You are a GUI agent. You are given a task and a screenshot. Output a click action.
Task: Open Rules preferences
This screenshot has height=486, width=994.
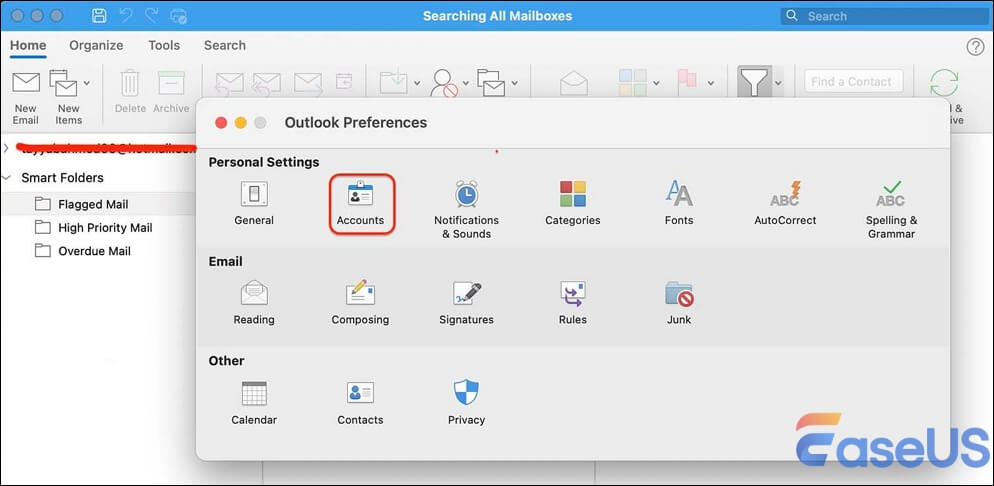tap(572, 302)
